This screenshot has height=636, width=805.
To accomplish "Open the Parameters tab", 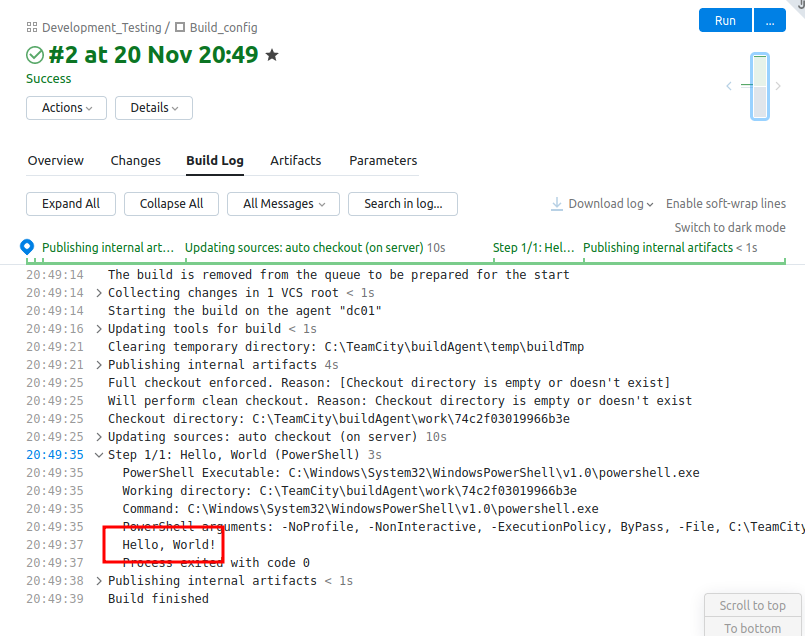I will point(383,161).
